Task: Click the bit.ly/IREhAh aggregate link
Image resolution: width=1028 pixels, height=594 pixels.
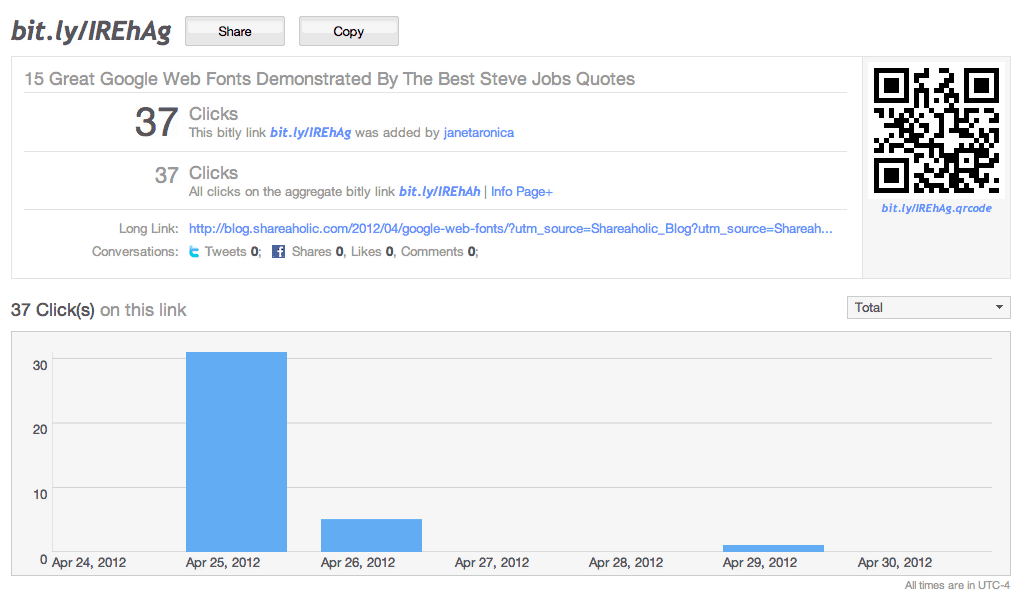Action: 439,191
